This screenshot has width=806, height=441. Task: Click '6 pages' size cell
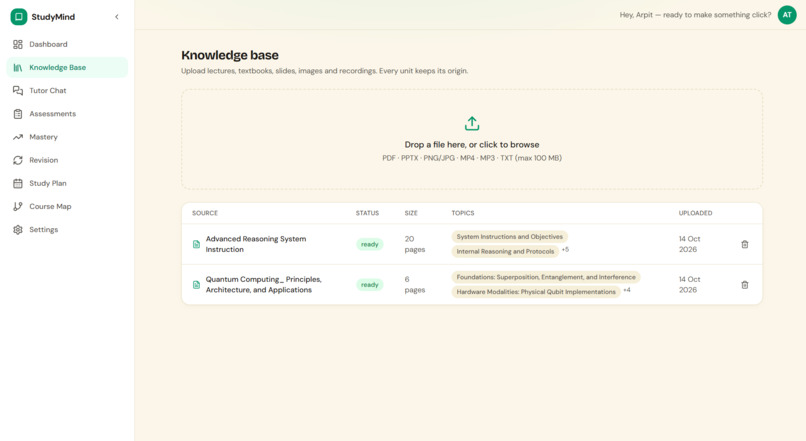[x=415, y=285]
